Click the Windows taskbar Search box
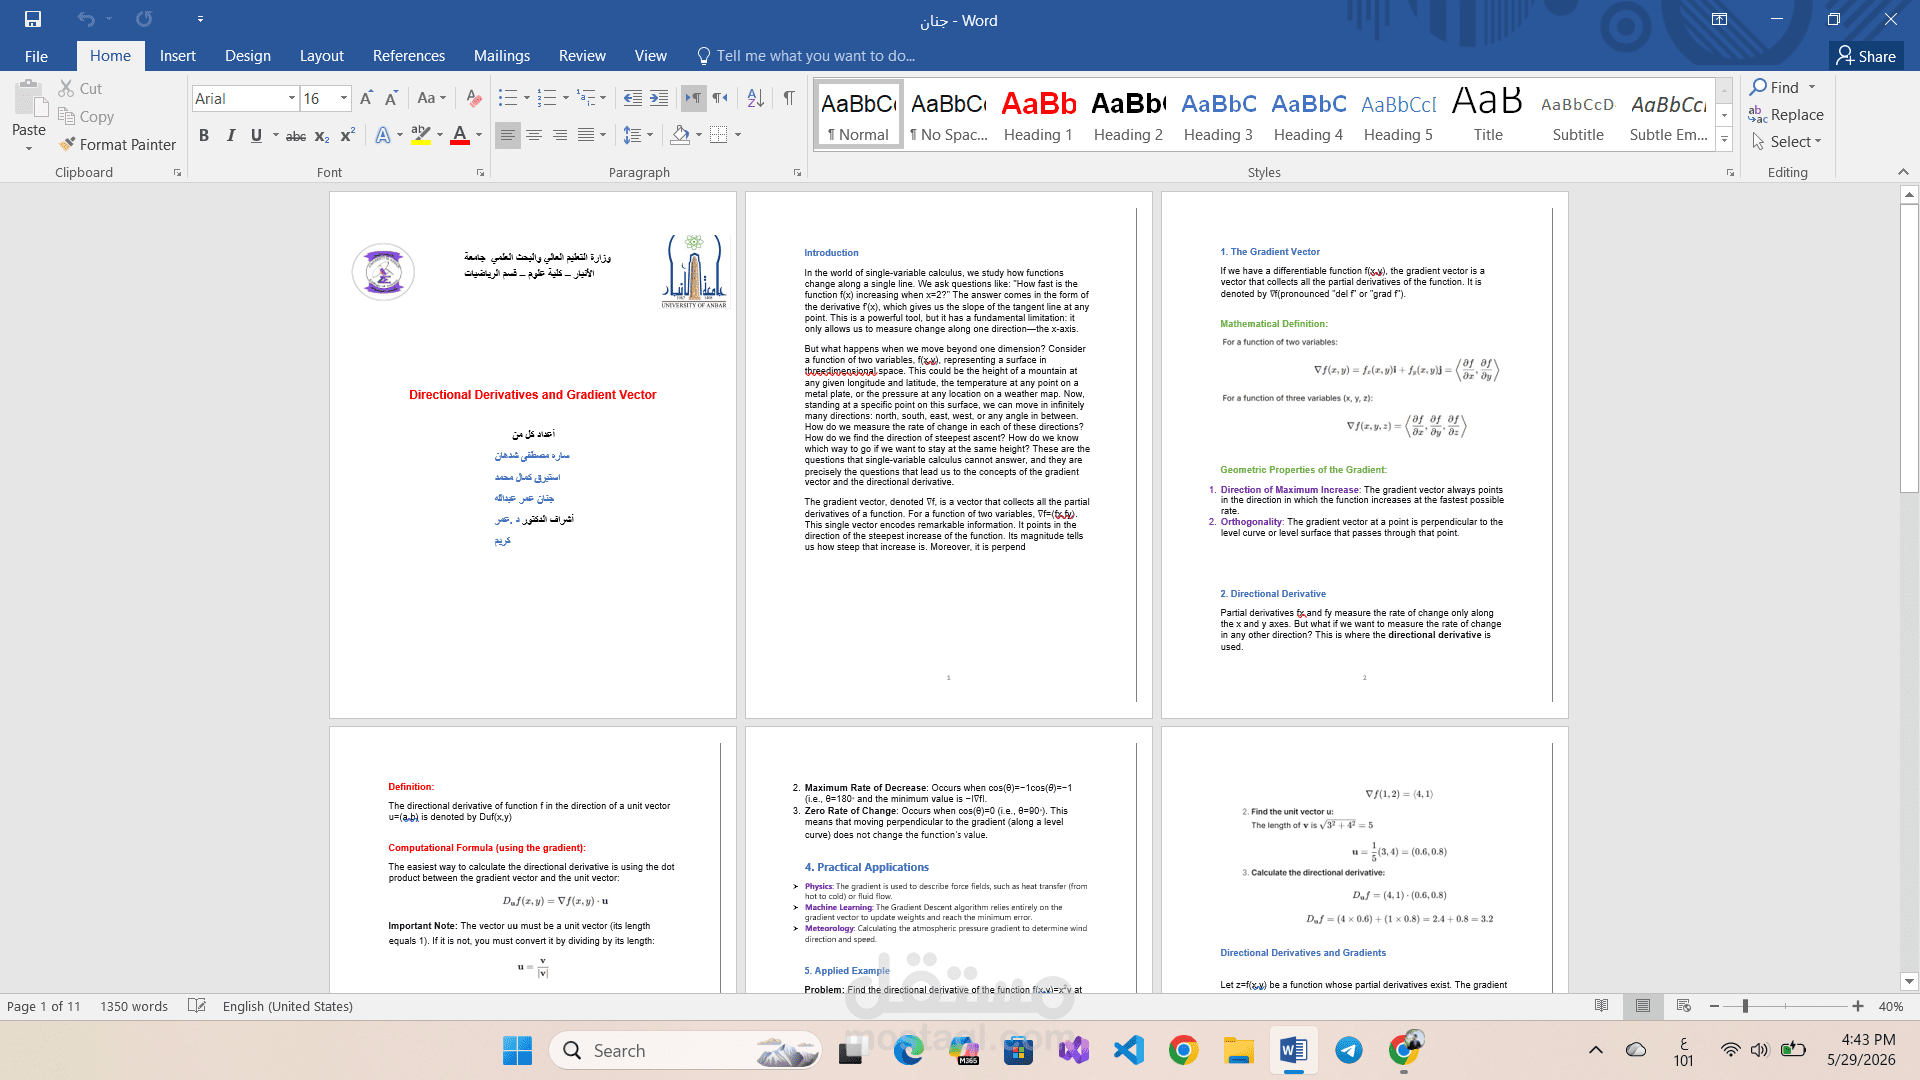 (685, 1050)
